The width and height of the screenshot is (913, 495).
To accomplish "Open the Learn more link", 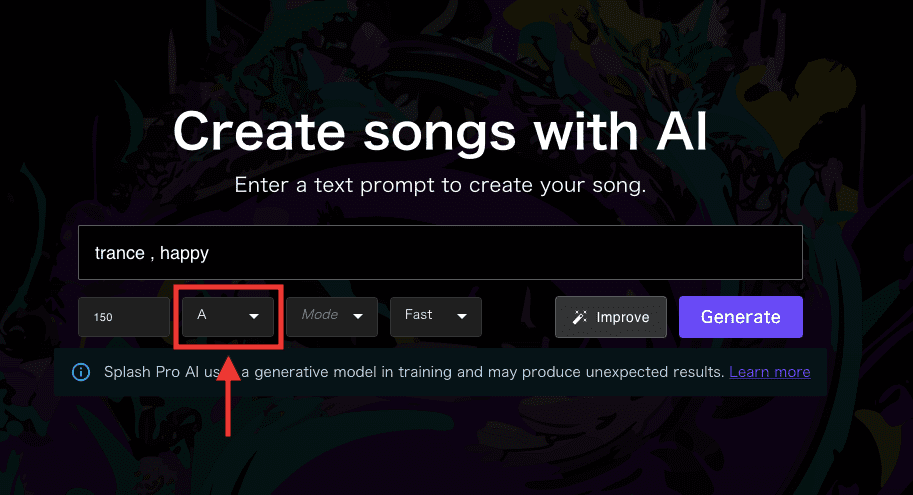I will 770,372.
